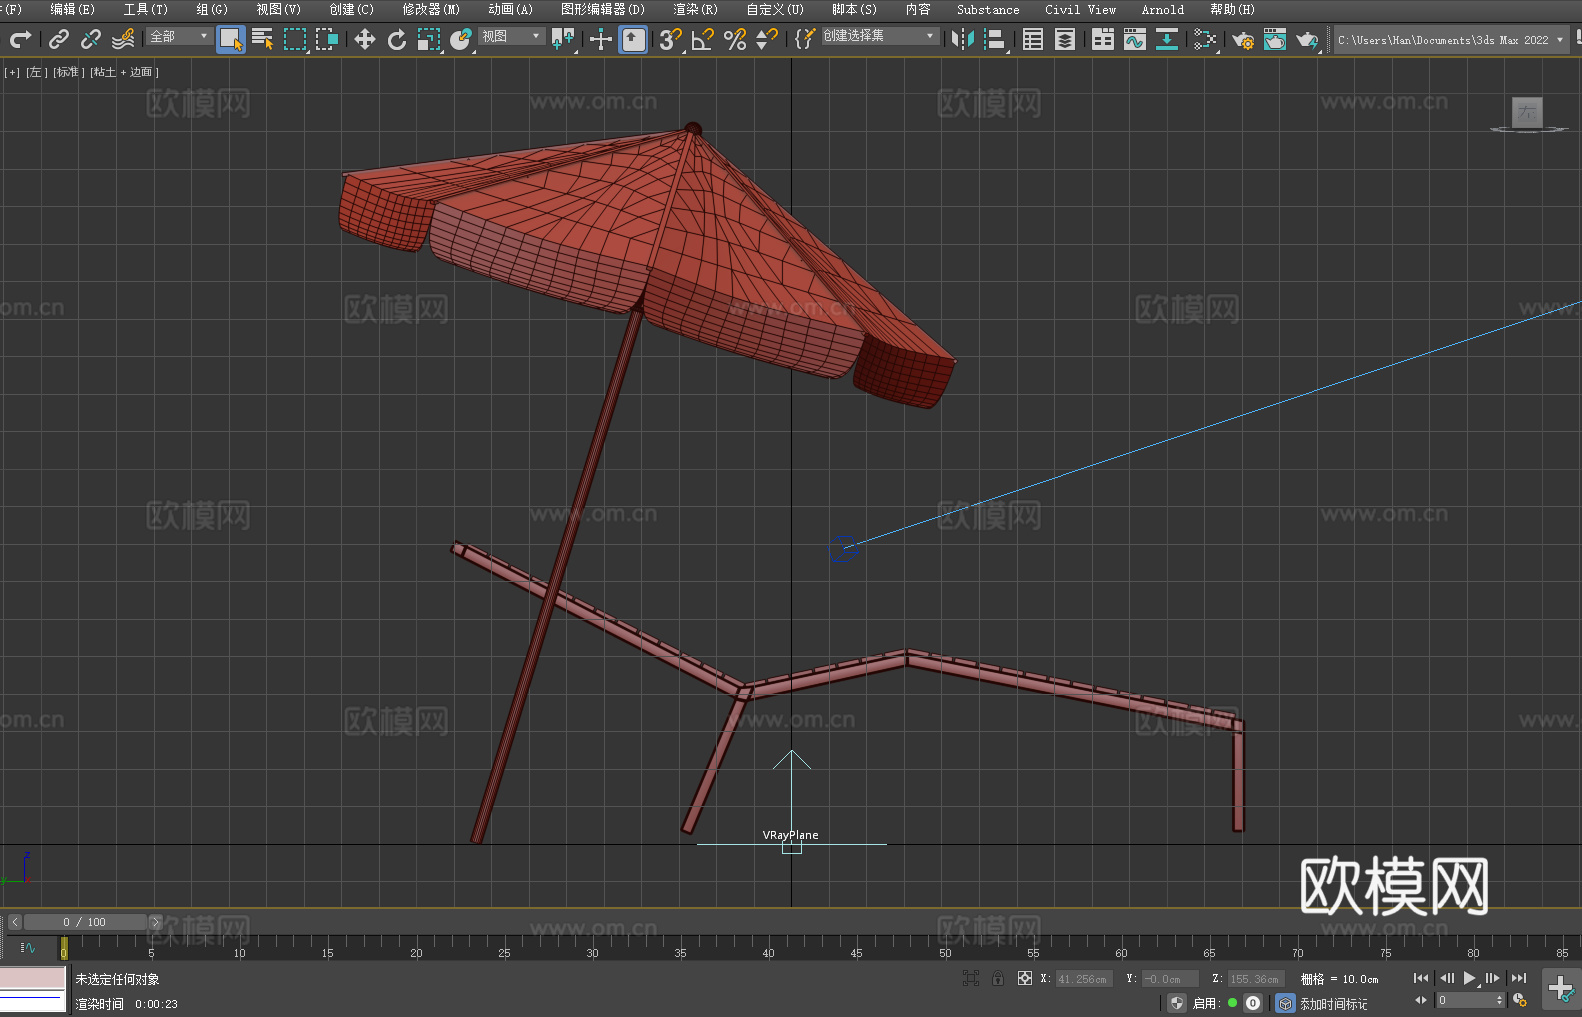
Task: Open the 组(G) menu
Action: (x=212, y=9)
